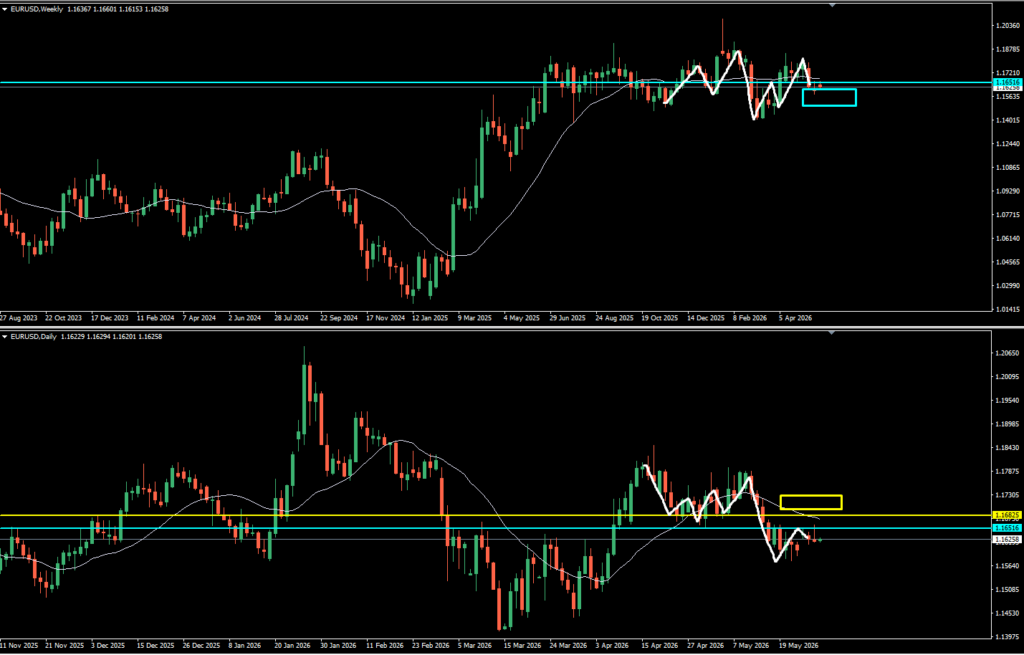This screenshot has width=1024, height=655.
Task: Click the 8 Feb 2026 date on Weekly timeline
Action: pos(750,319)
